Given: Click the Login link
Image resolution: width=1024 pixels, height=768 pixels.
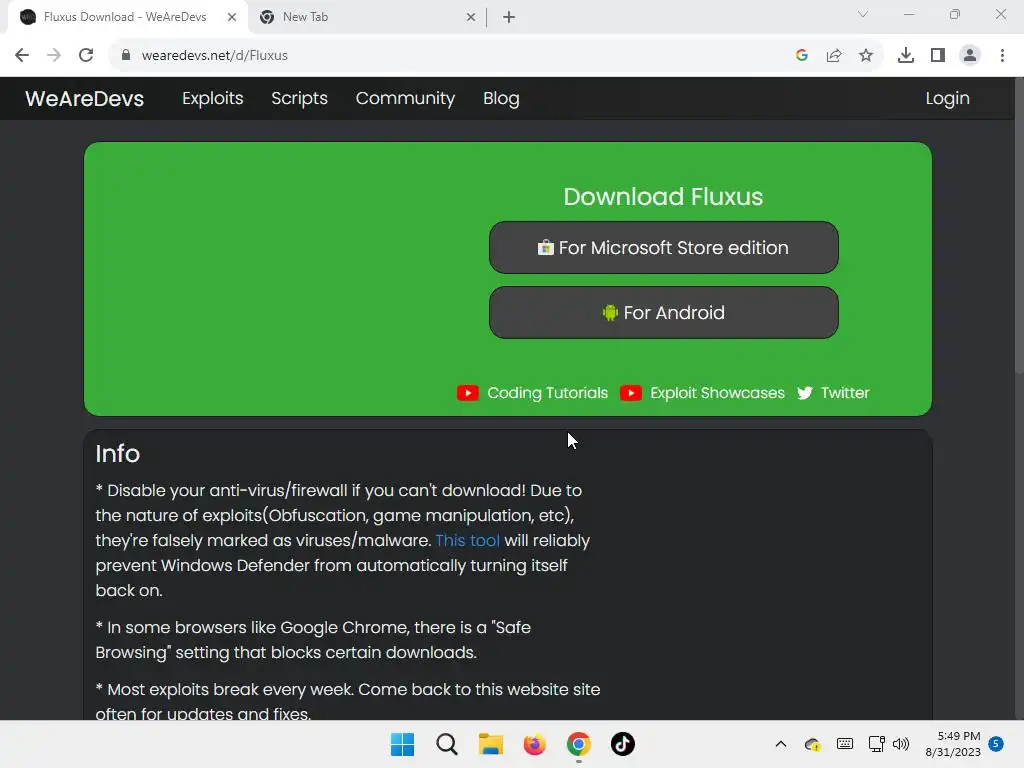Looking at the screenshot, I should 947,98.
